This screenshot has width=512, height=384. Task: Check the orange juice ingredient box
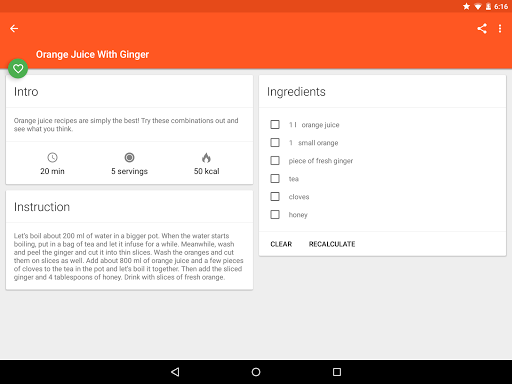(275, 125)
